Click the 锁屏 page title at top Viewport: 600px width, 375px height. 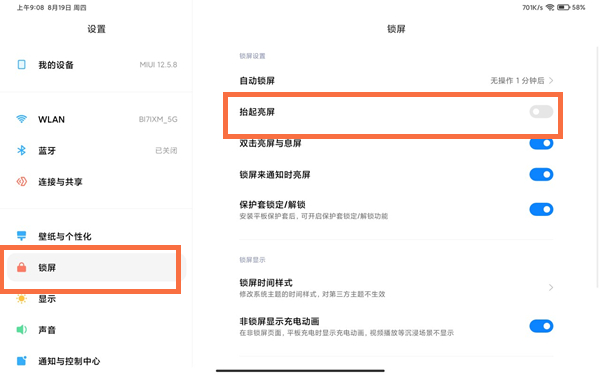[396, 29]
